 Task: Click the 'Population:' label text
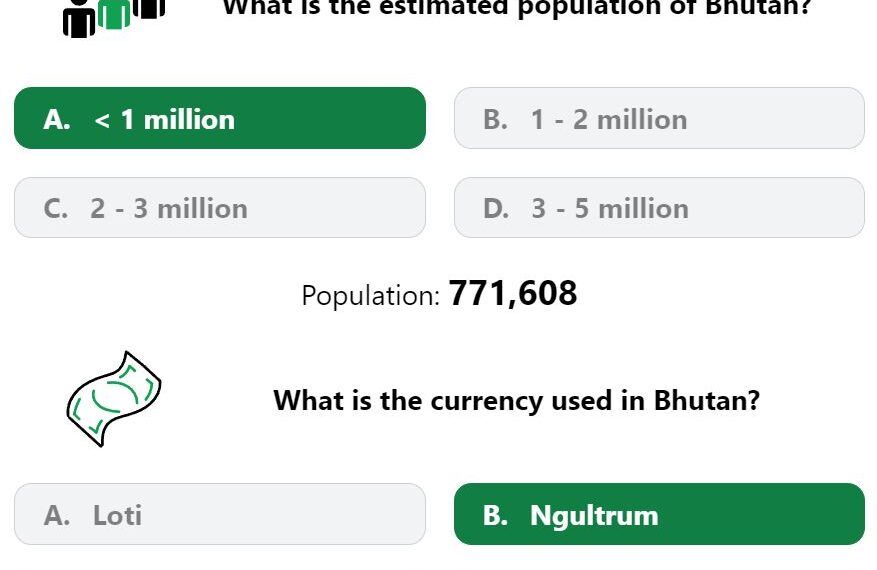point(371,295)
